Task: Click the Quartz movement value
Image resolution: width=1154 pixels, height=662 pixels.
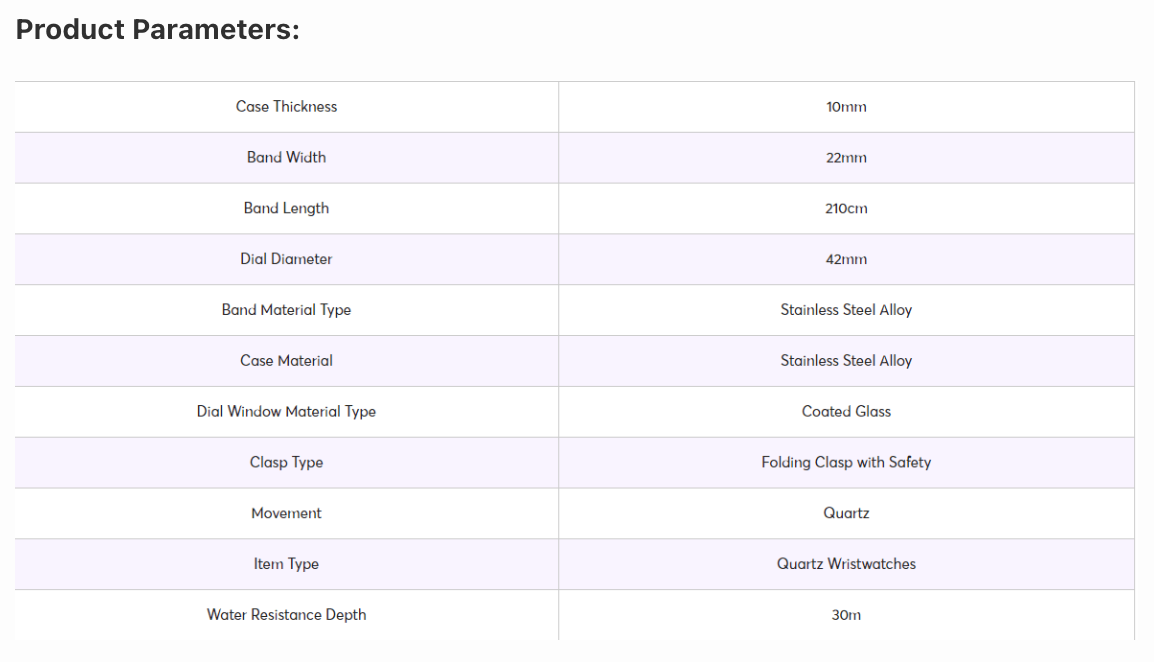Action: tap(846, 513)
